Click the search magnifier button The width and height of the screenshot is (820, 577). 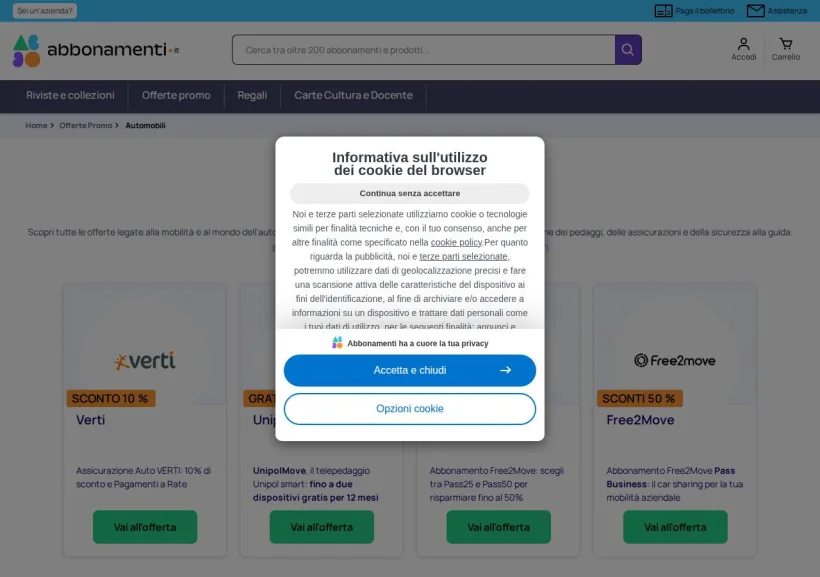coord(628,50)
